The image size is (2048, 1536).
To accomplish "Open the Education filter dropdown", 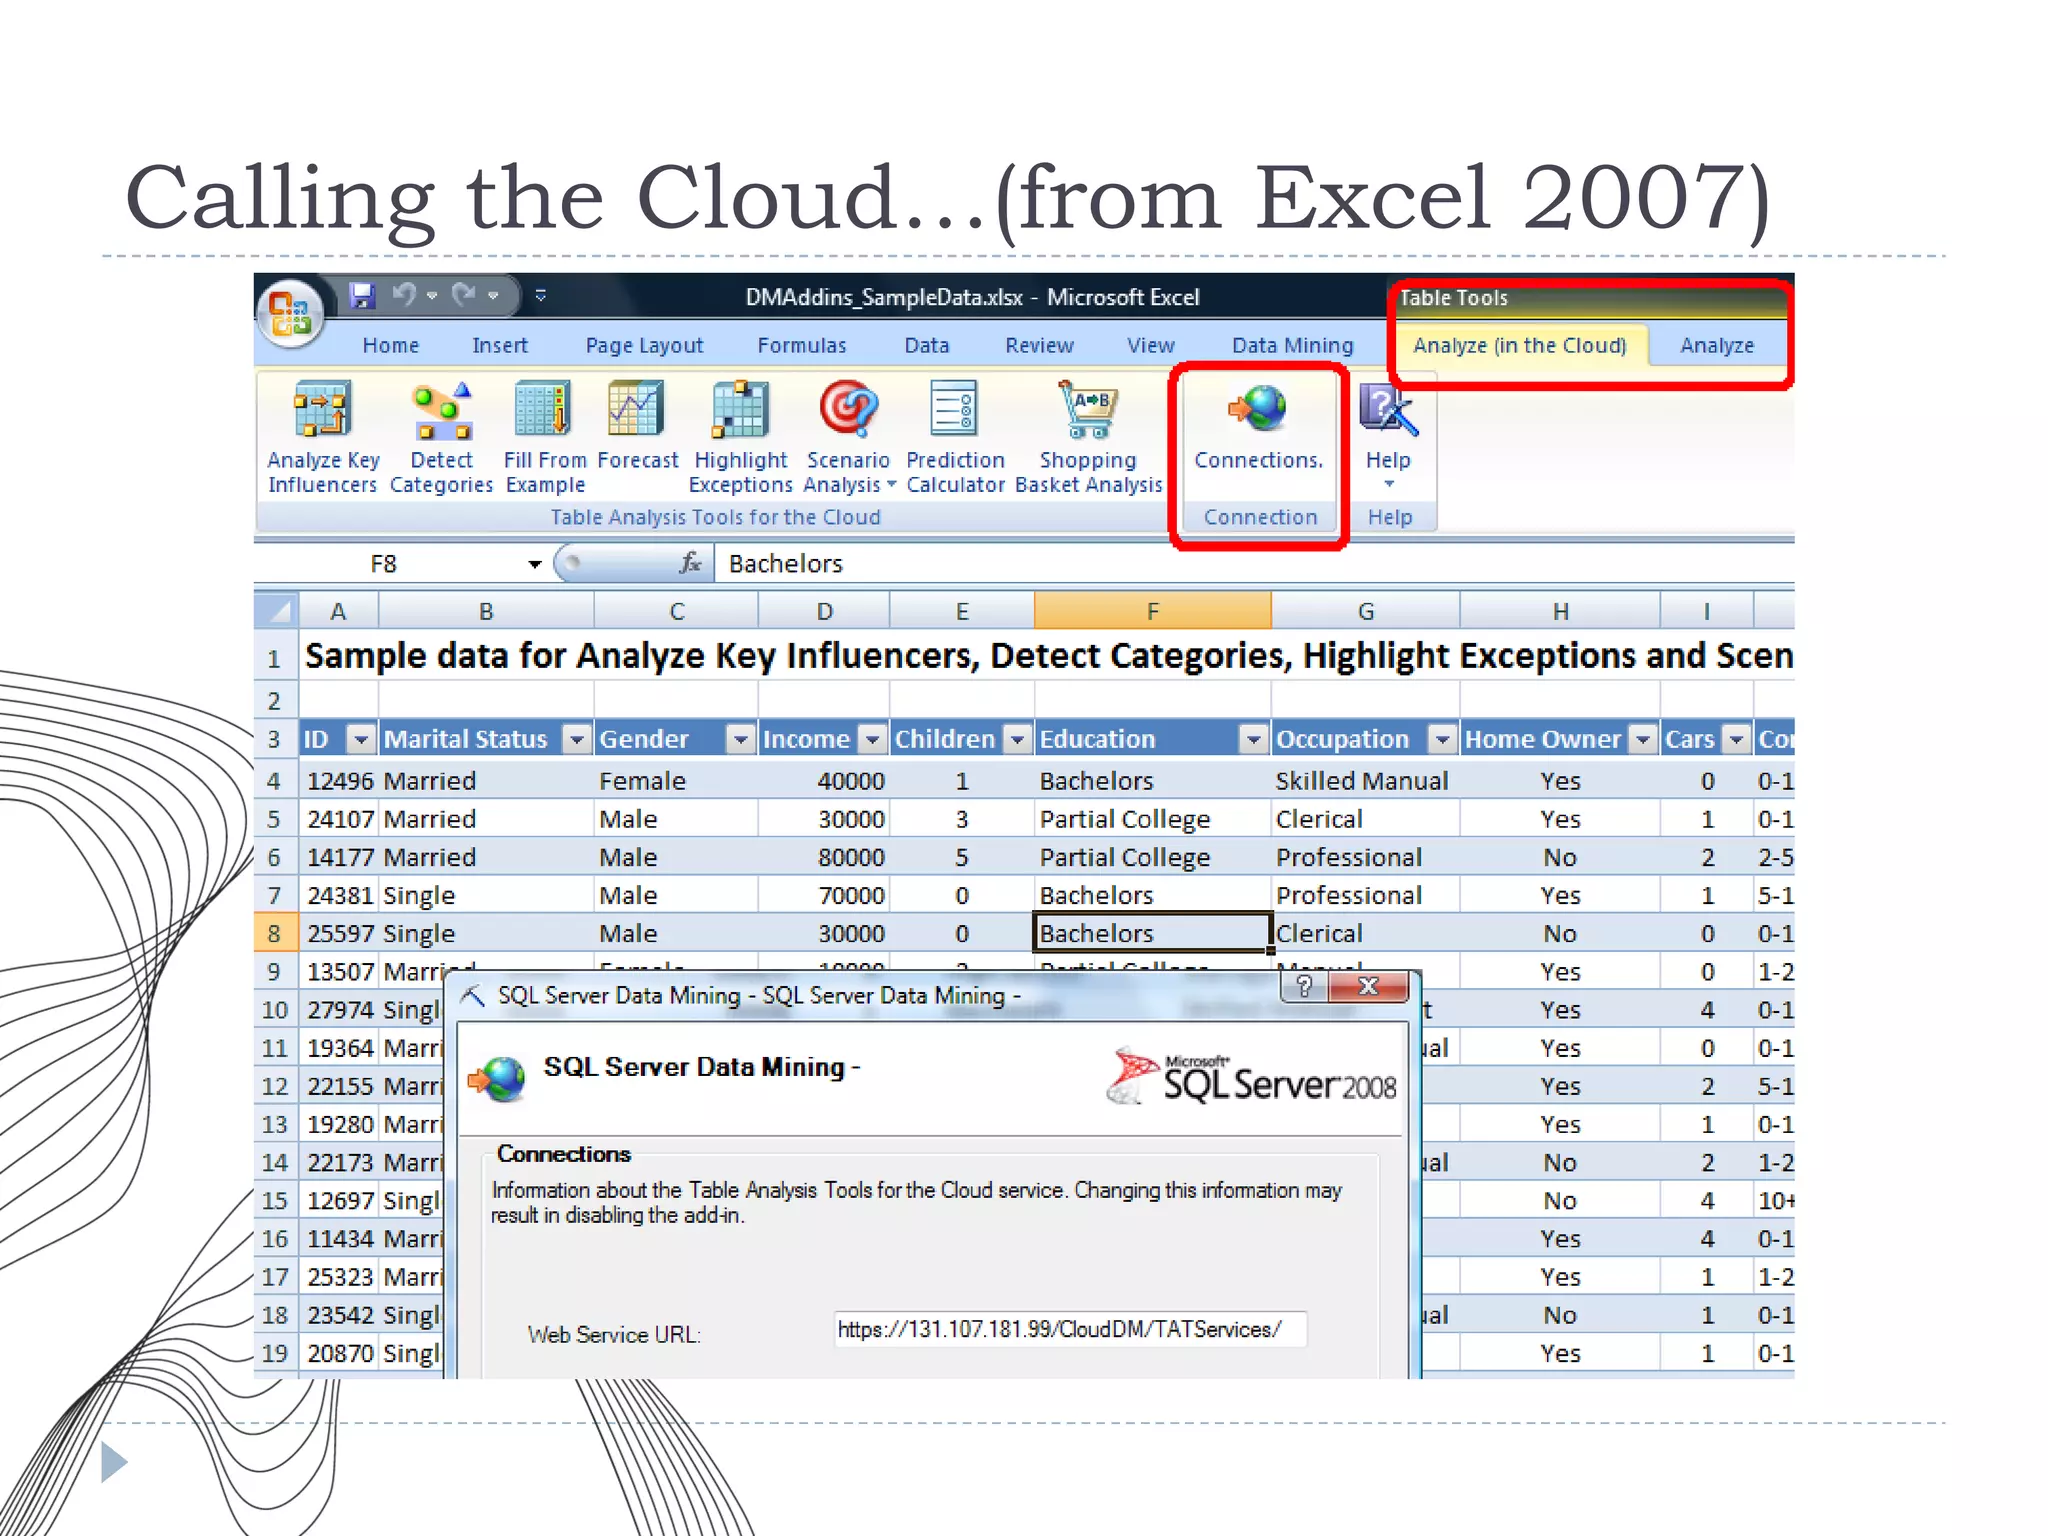I will tap(1252, 739).
